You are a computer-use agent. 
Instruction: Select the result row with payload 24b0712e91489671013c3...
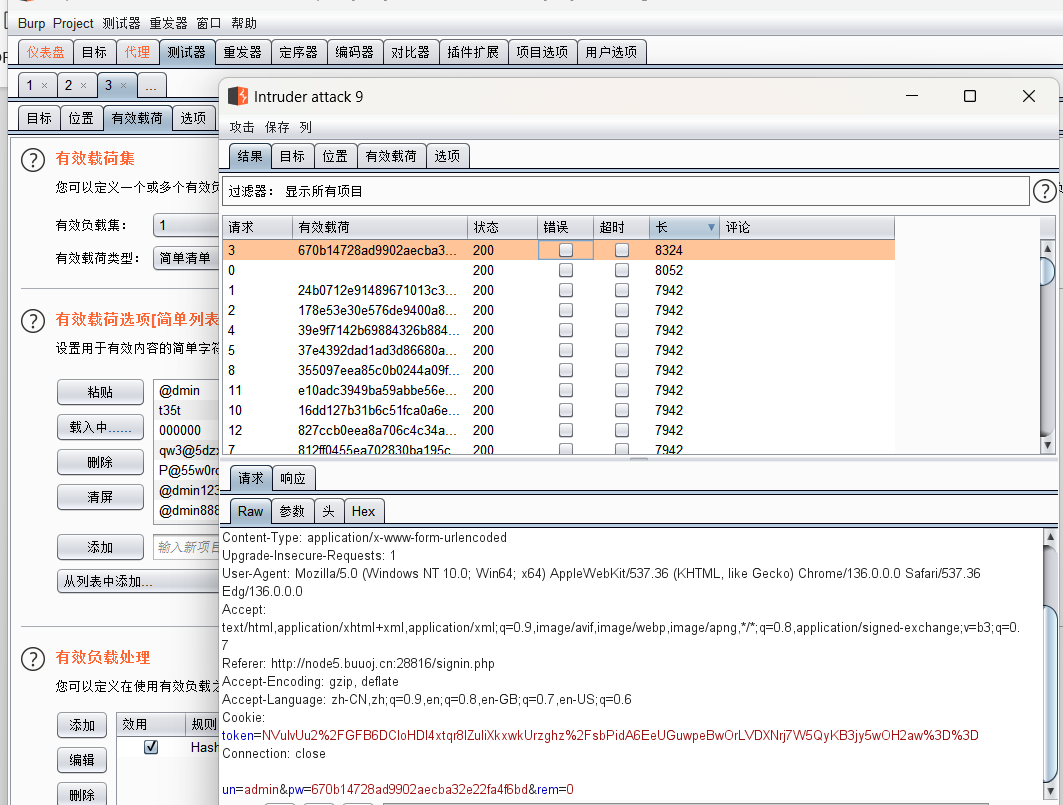(559, 290)
